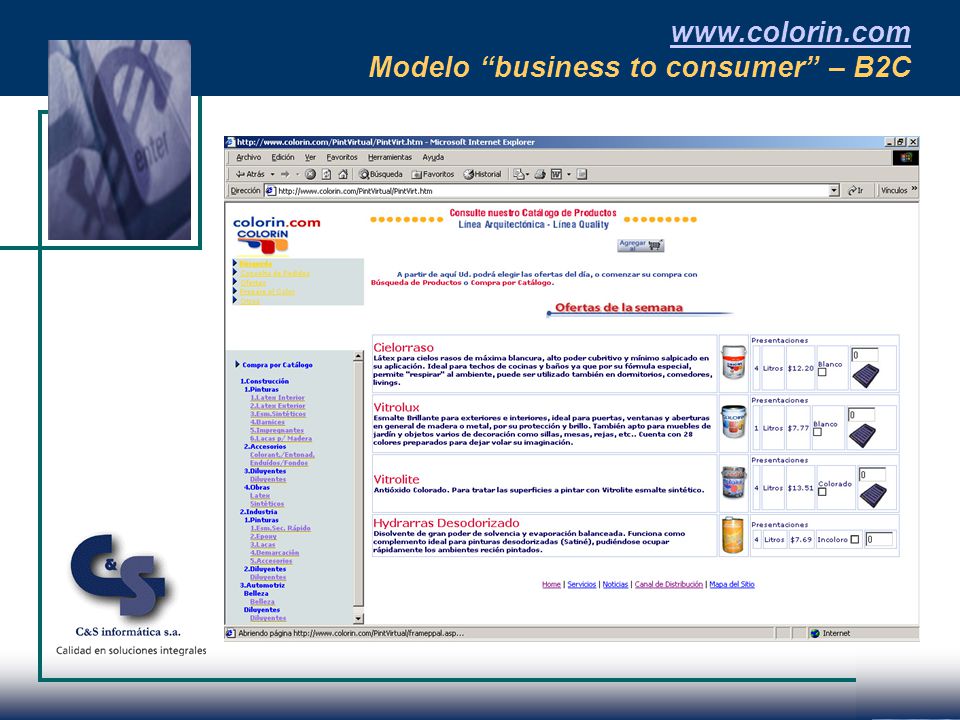The height and width of the screenshot is (720, 960).
Task: Click the Hydrarras Desodorizado can image
Action: point(733,535)
